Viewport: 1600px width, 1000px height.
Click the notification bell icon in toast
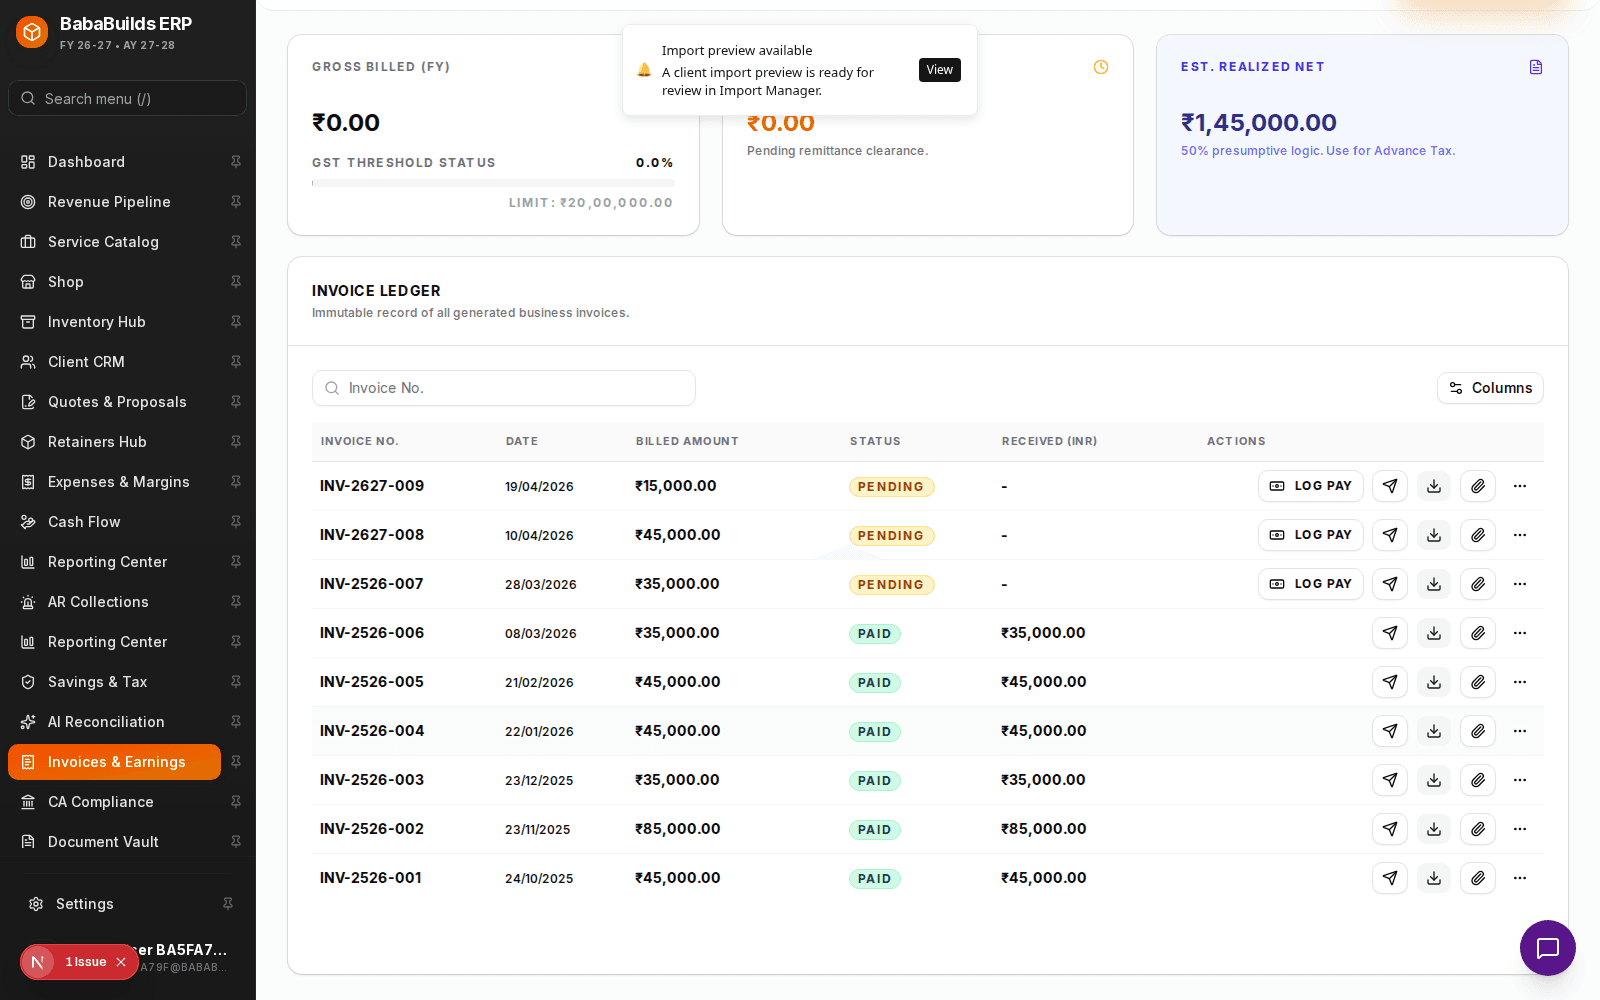(644, 70)
